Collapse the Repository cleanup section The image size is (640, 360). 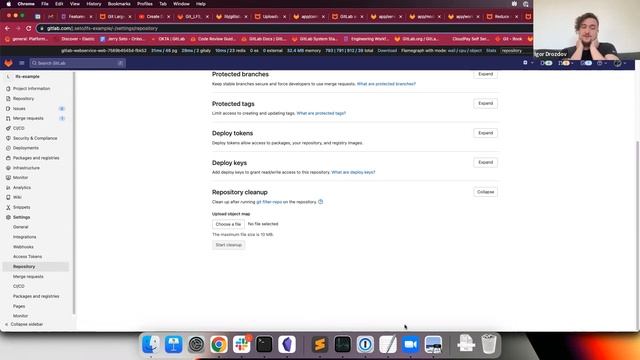[485, 192]
